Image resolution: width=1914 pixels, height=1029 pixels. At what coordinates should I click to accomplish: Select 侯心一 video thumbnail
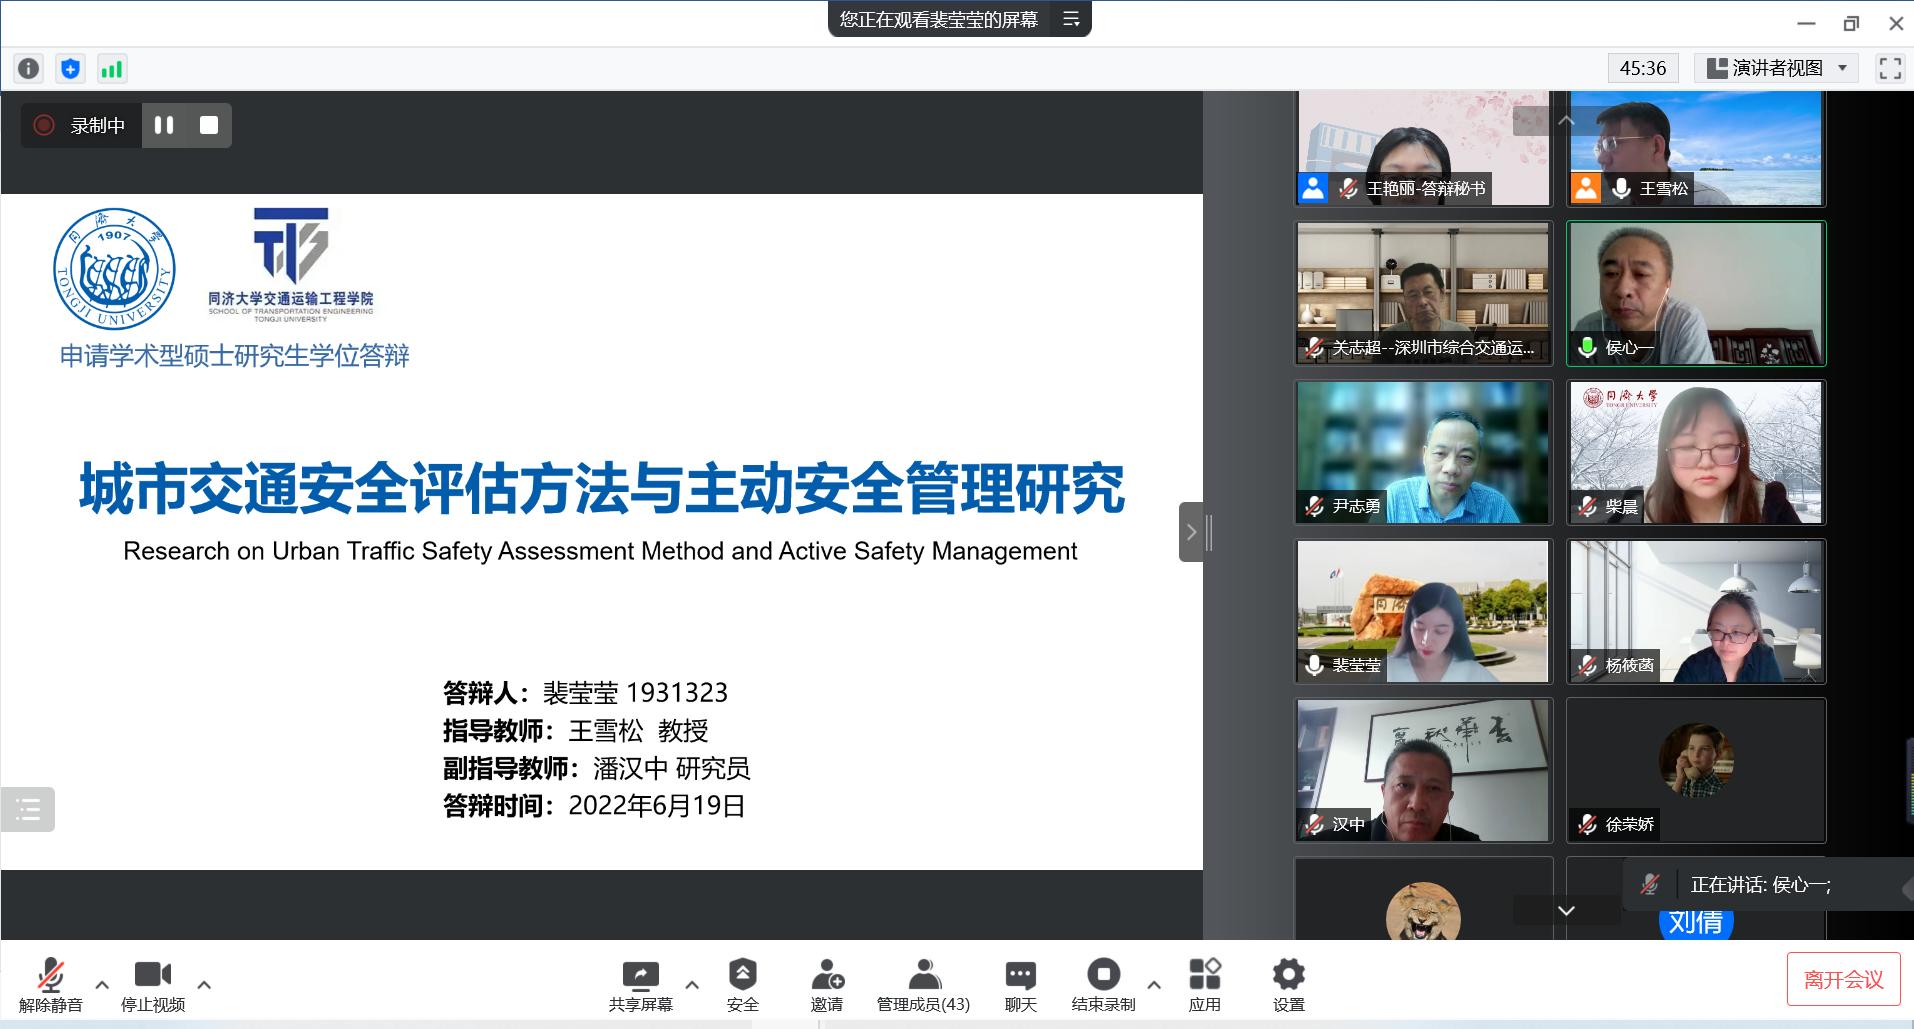[x=1695, y=293]
